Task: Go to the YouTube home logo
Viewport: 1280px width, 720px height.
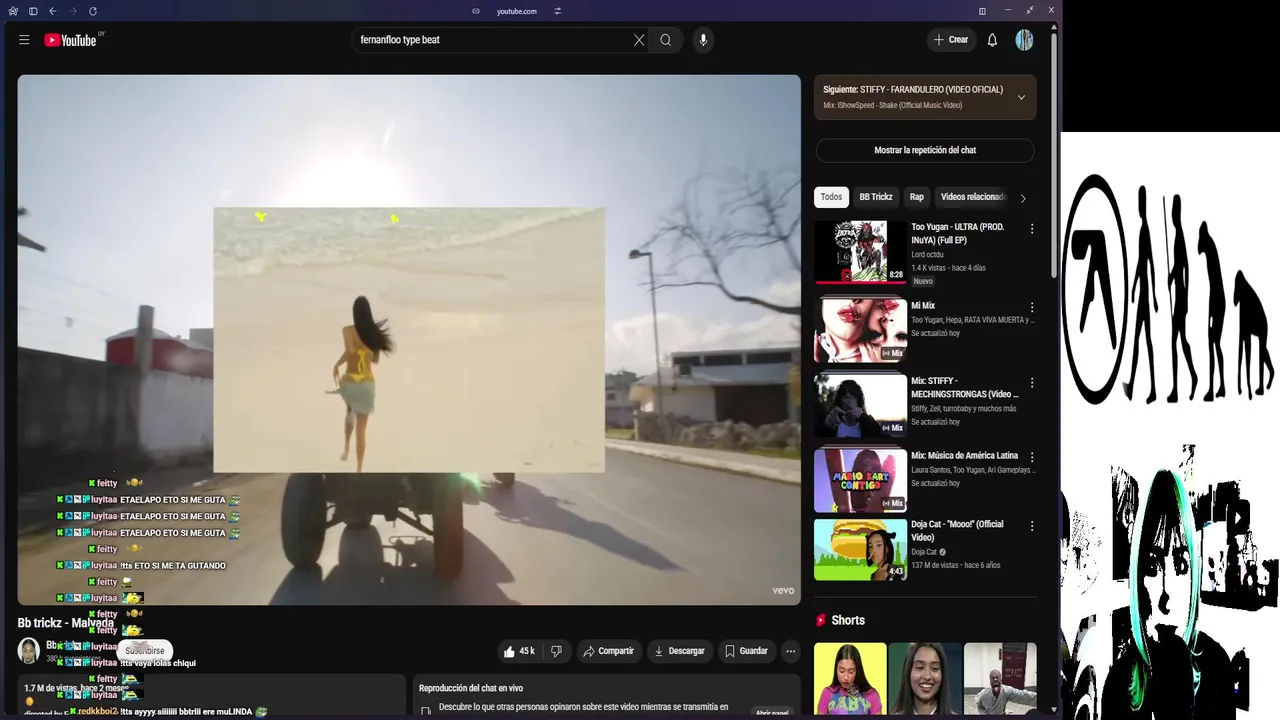Action: pos(70,40)
